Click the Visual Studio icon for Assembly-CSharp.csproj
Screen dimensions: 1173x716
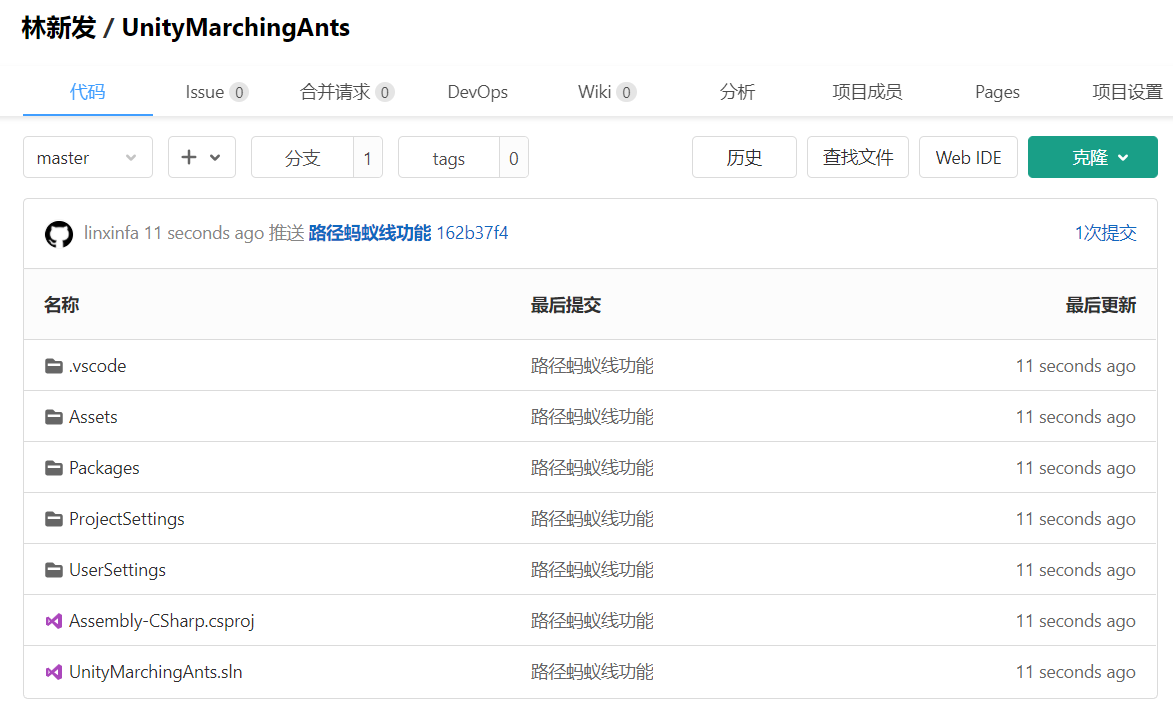[x=54, y=621]
